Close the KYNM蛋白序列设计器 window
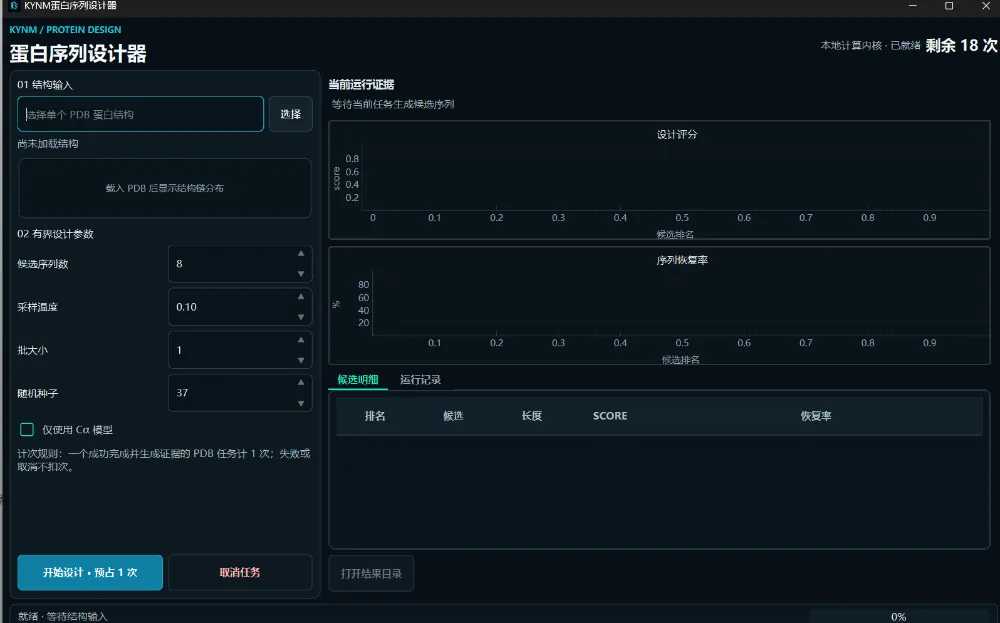 click(985, 6)
